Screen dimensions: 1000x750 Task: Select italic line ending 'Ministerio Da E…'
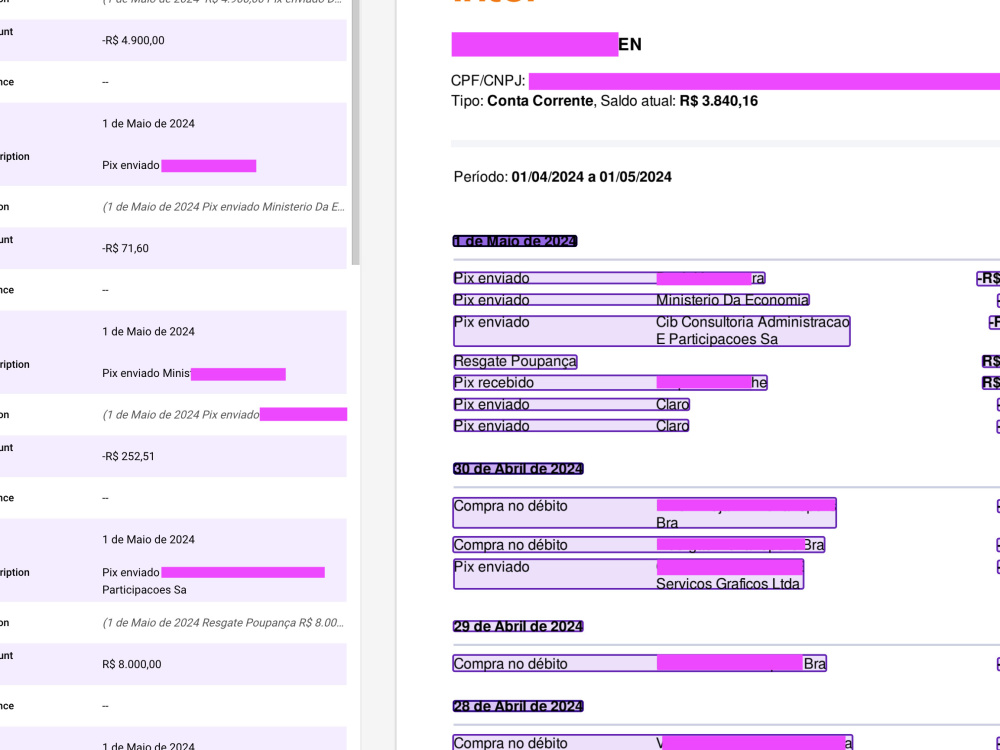point(223,207)
